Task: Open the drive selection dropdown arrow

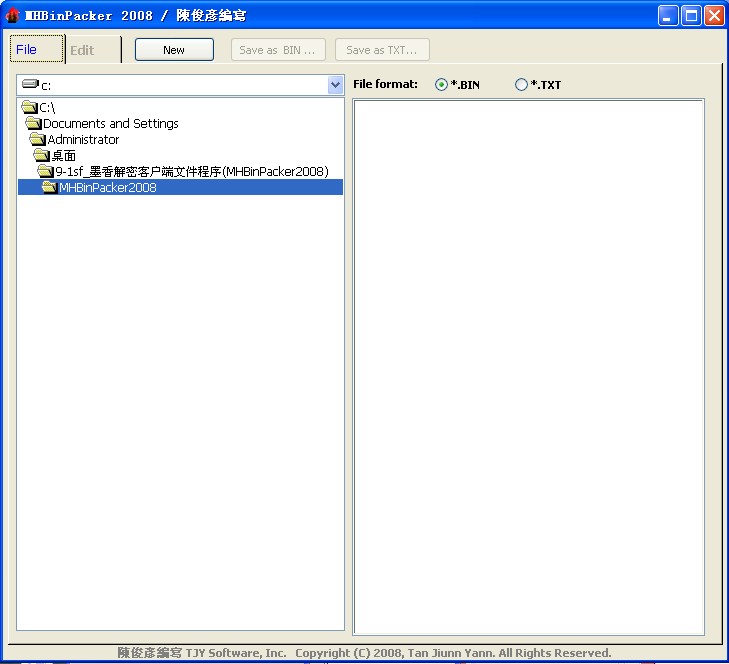Action: click(x=335, y=86)
